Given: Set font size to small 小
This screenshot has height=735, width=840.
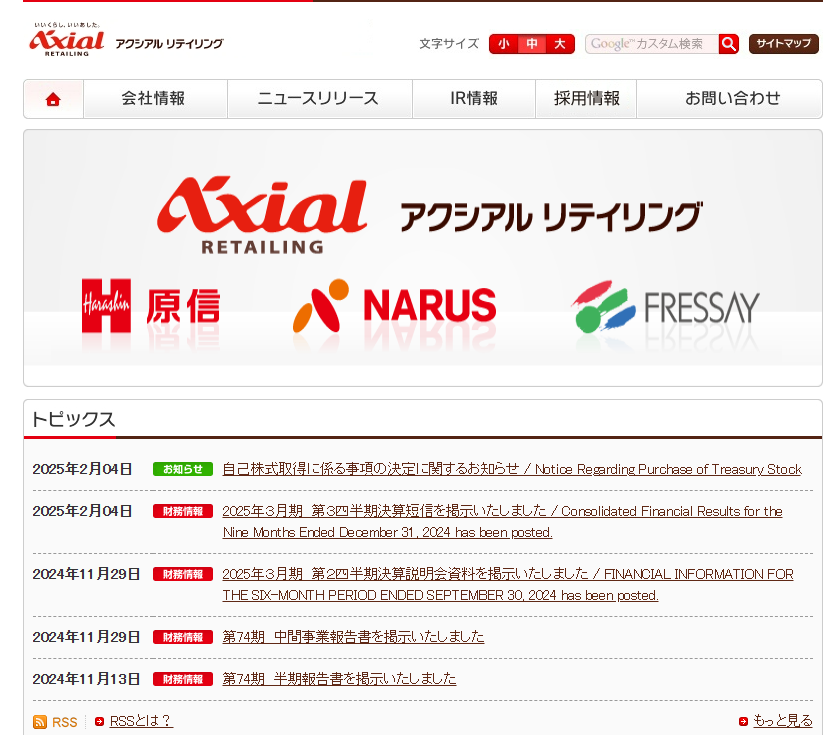Looking at the screenshot, I should point(504,44).
